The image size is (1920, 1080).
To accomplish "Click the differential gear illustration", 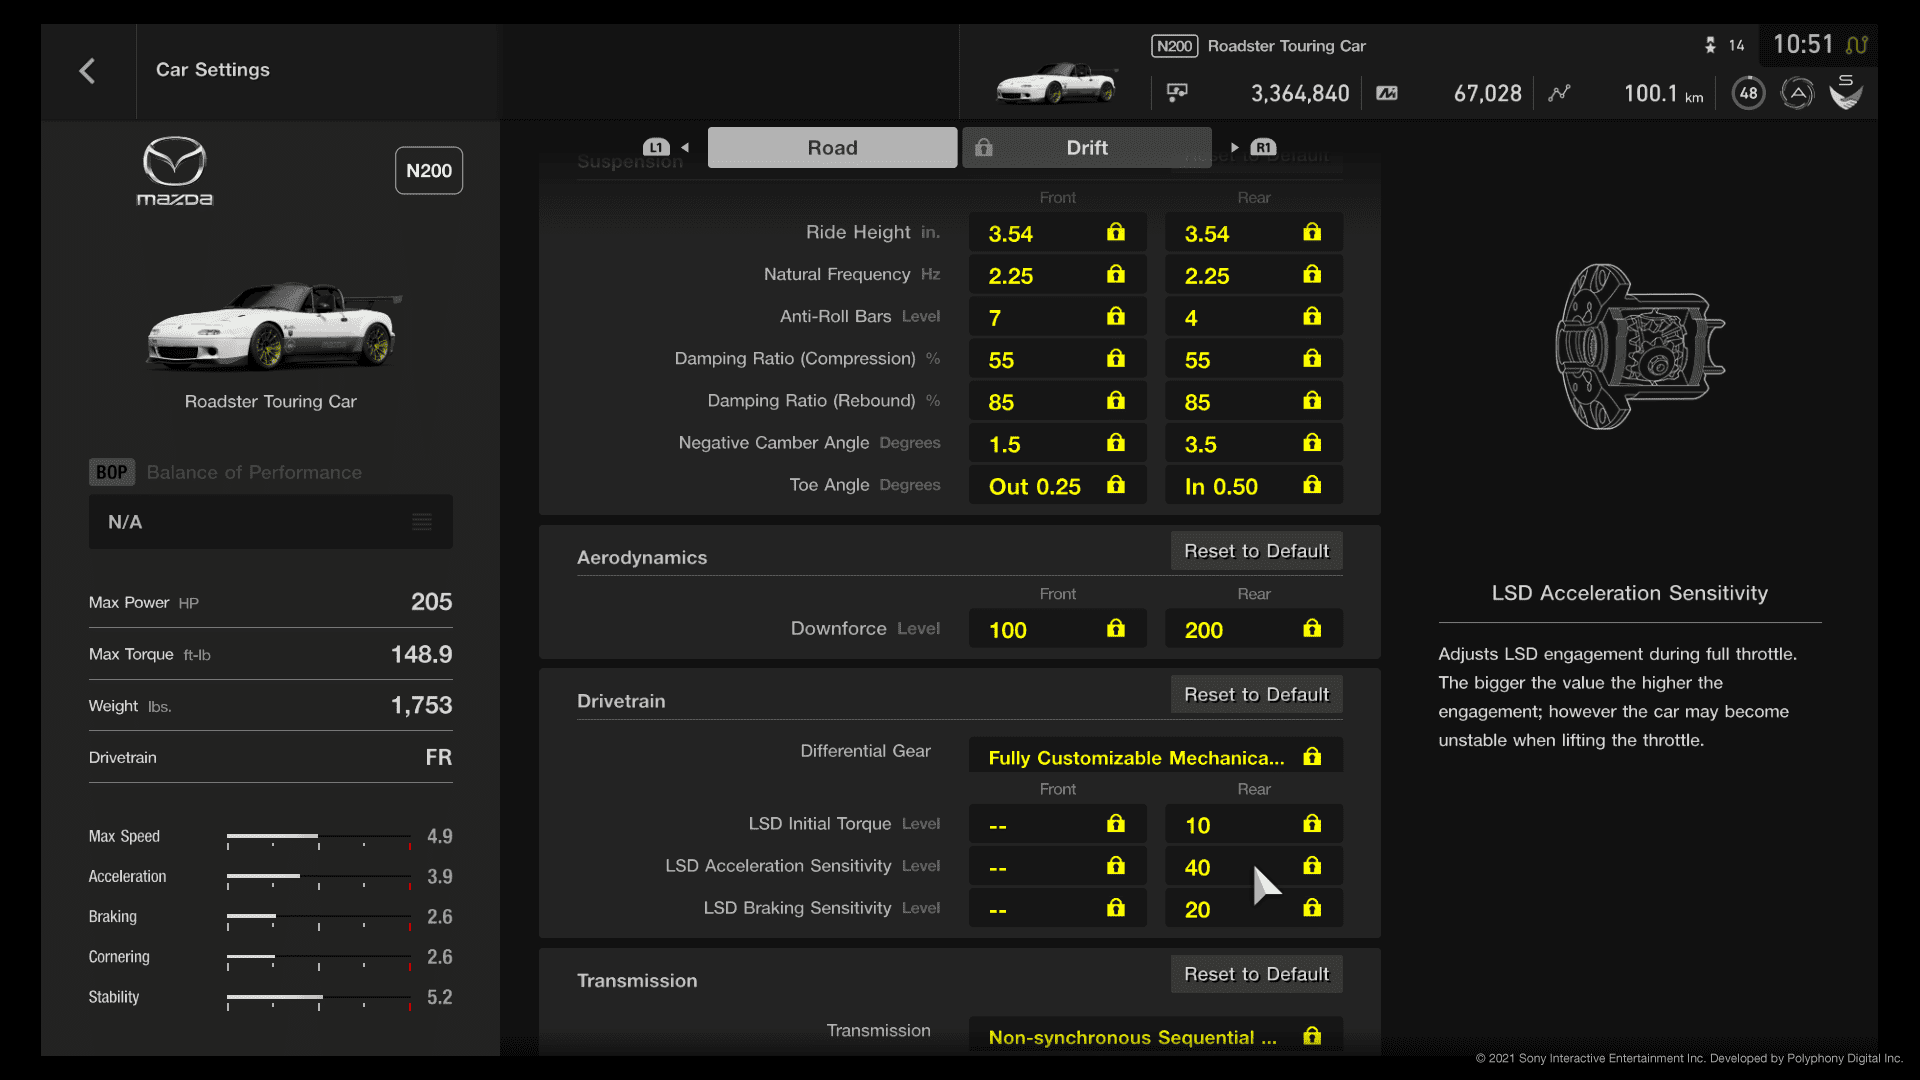I will 1640,347.
